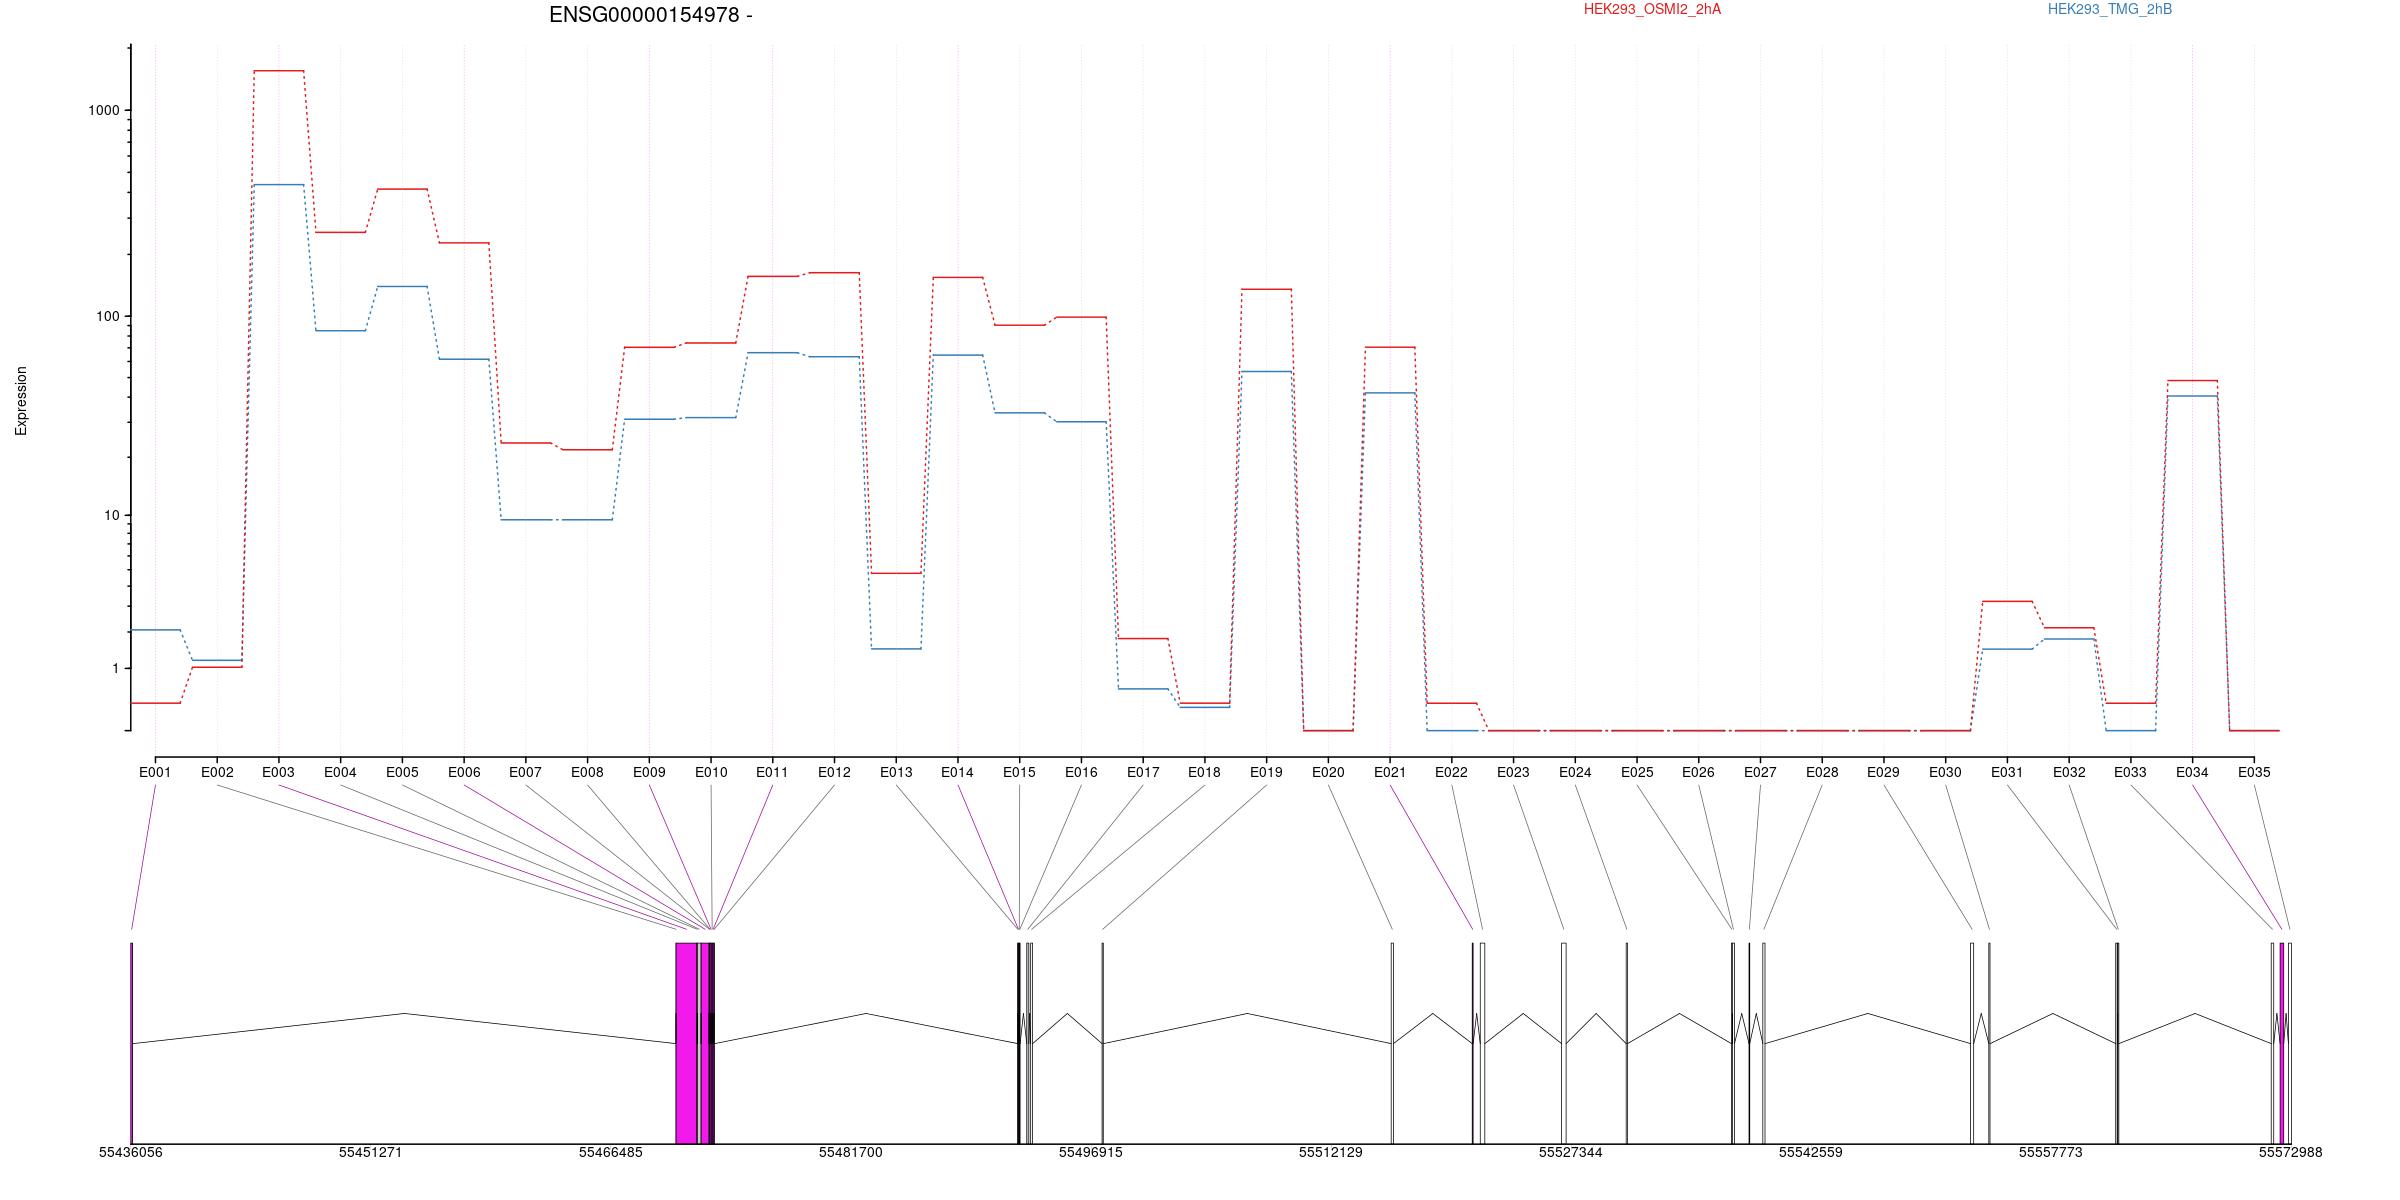Viewport: 2400px width, 1200px height.
Task: Click the y-axis tick label 1000
Action: click(x=104, y=111)
